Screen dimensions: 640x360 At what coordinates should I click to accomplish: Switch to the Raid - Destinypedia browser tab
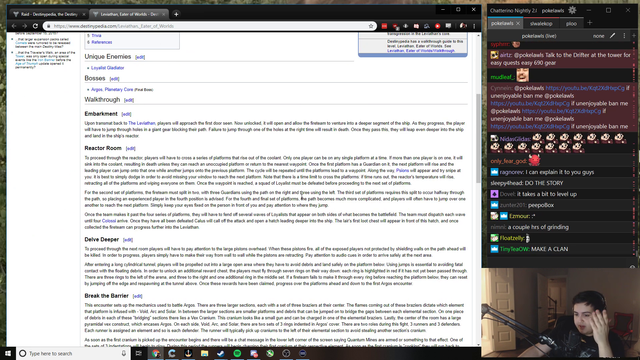tap(49, 14)
